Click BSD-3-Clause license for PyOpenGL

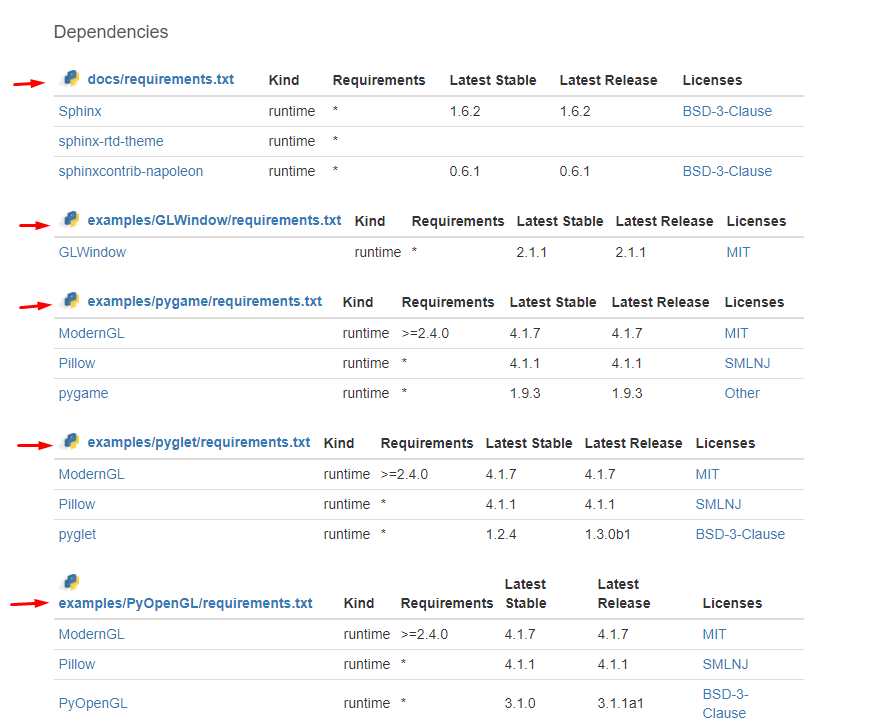(725, 703)
